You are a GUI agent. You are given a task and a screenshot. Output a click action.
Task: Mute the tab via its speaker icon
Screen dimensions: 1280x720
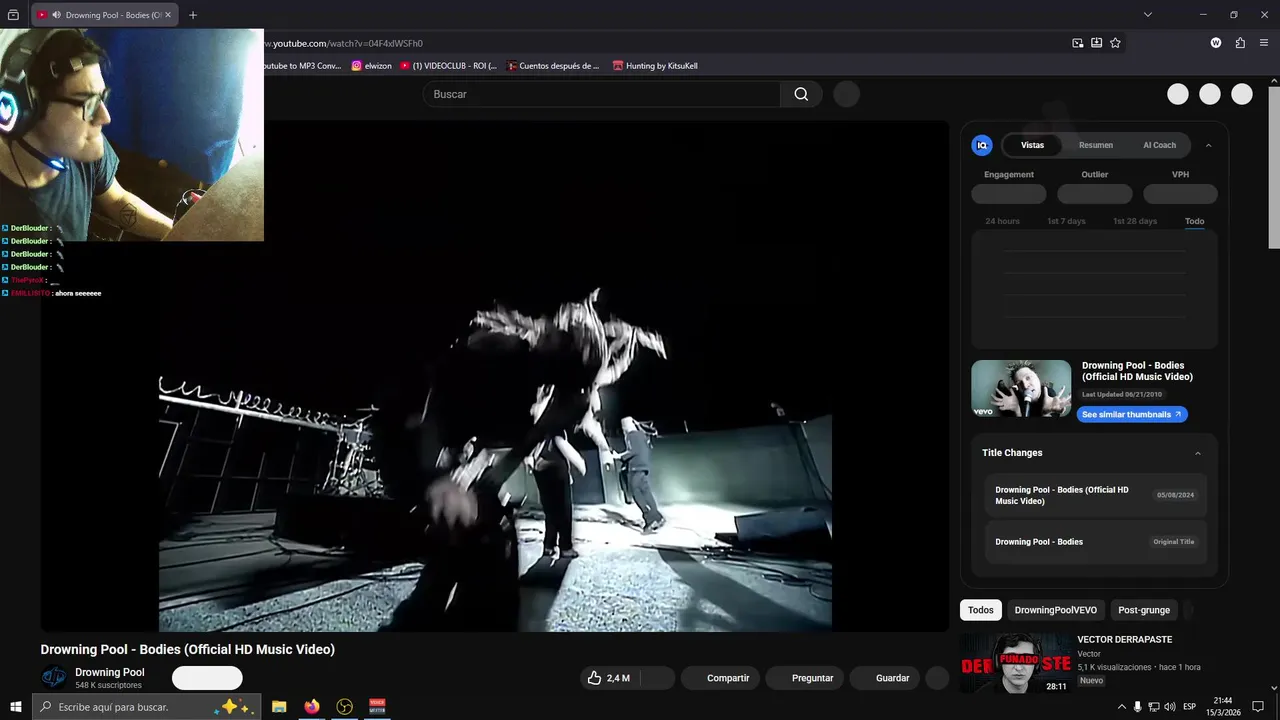pos(56,15)
